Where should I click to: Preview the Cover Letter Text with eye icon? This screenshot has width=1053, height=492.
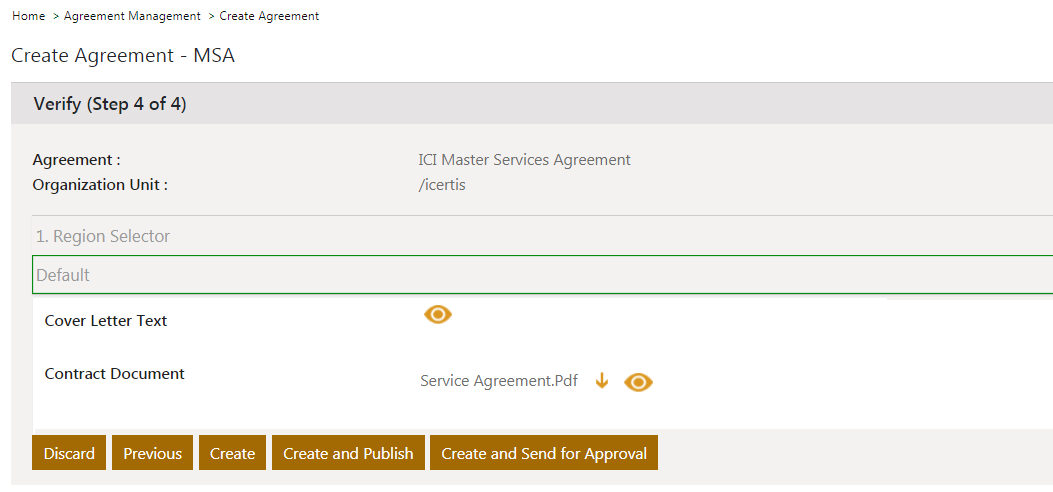coord(438,315)
